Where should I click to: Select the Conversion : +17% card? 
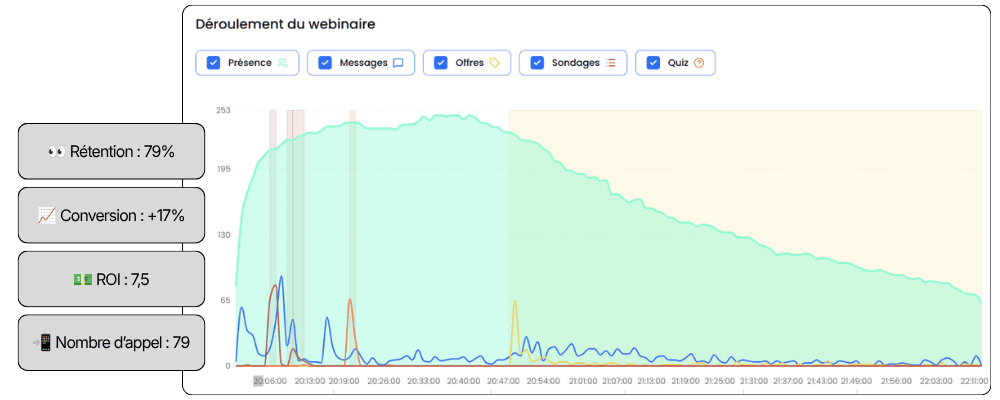point(112,216)
